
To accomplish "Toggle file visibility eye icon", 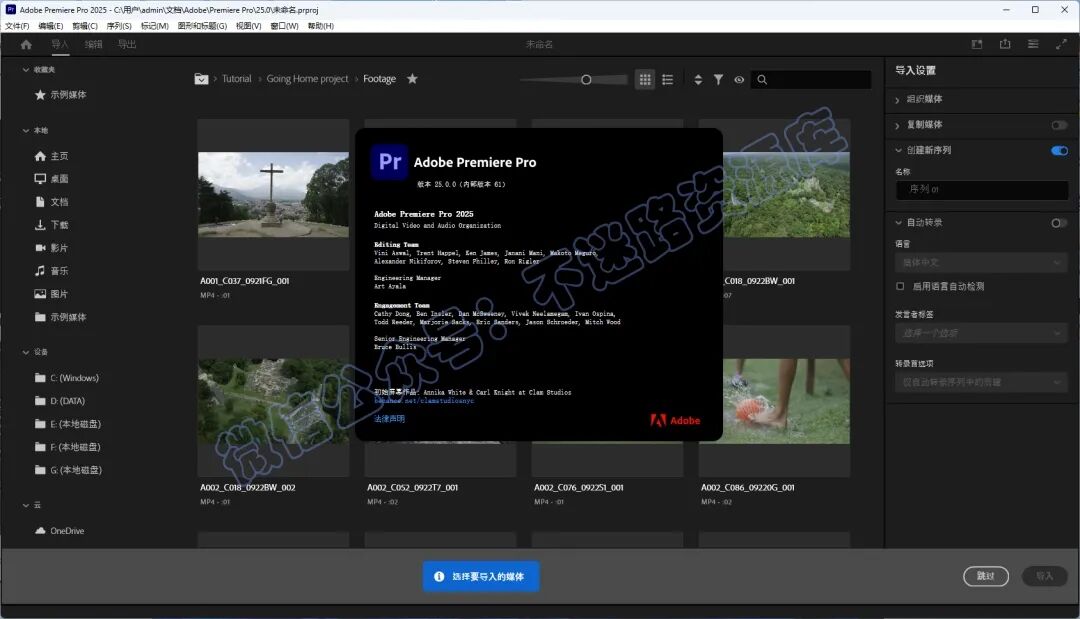I will tap(739, 80).
